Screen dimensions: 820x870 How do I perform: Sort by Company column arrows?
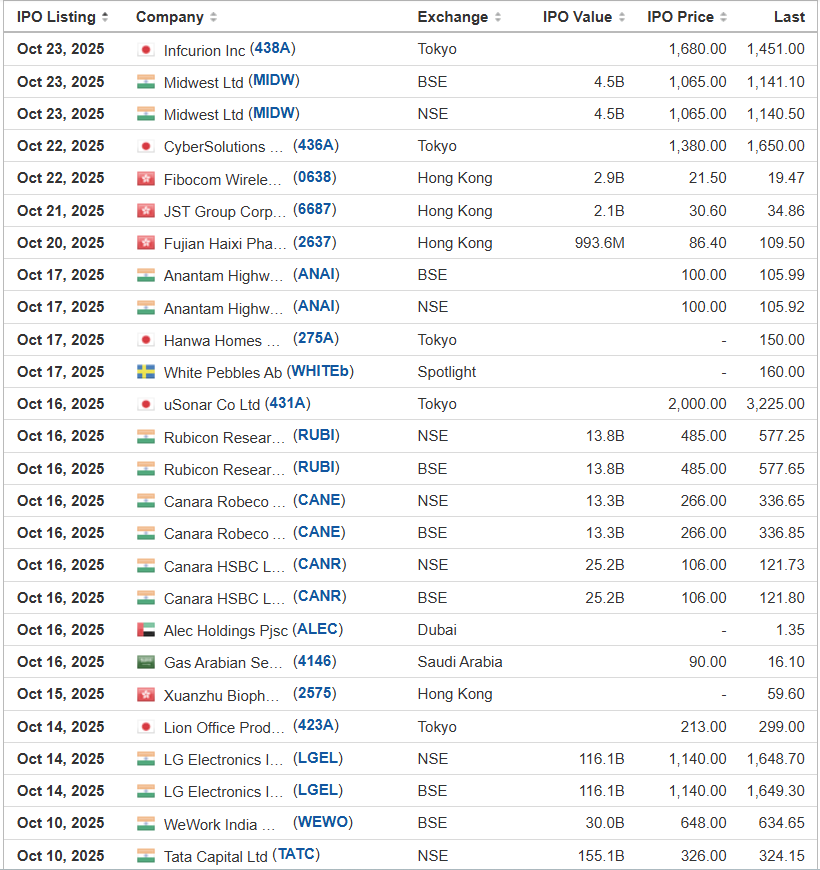pyautogui.click(x=214, y=17)
